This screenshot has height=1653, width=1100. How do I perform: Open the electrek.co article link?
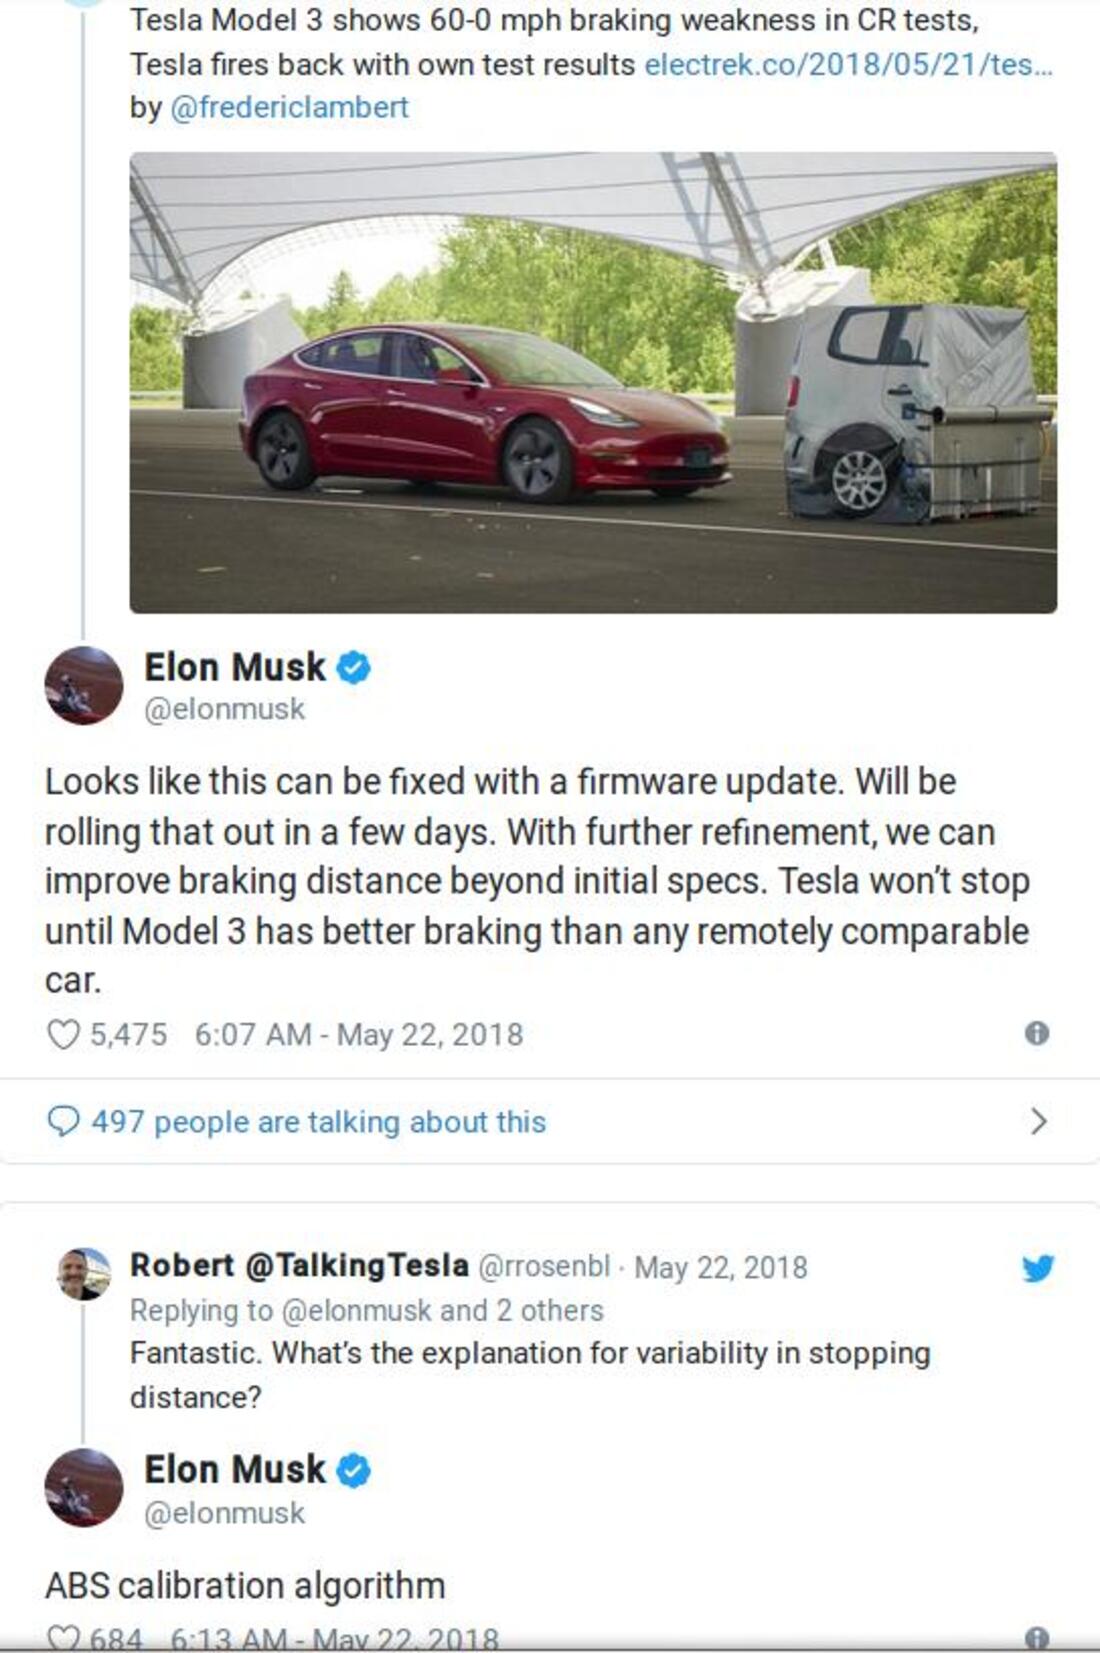click(x=848, y=64)
